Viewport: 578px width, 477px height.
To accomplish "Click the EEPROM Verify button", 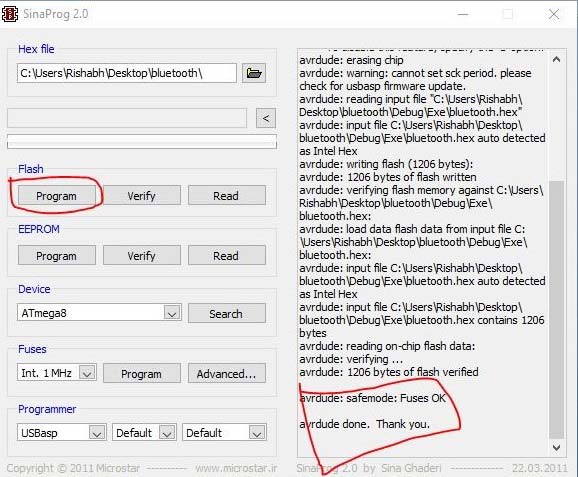I will click(142, 255).
